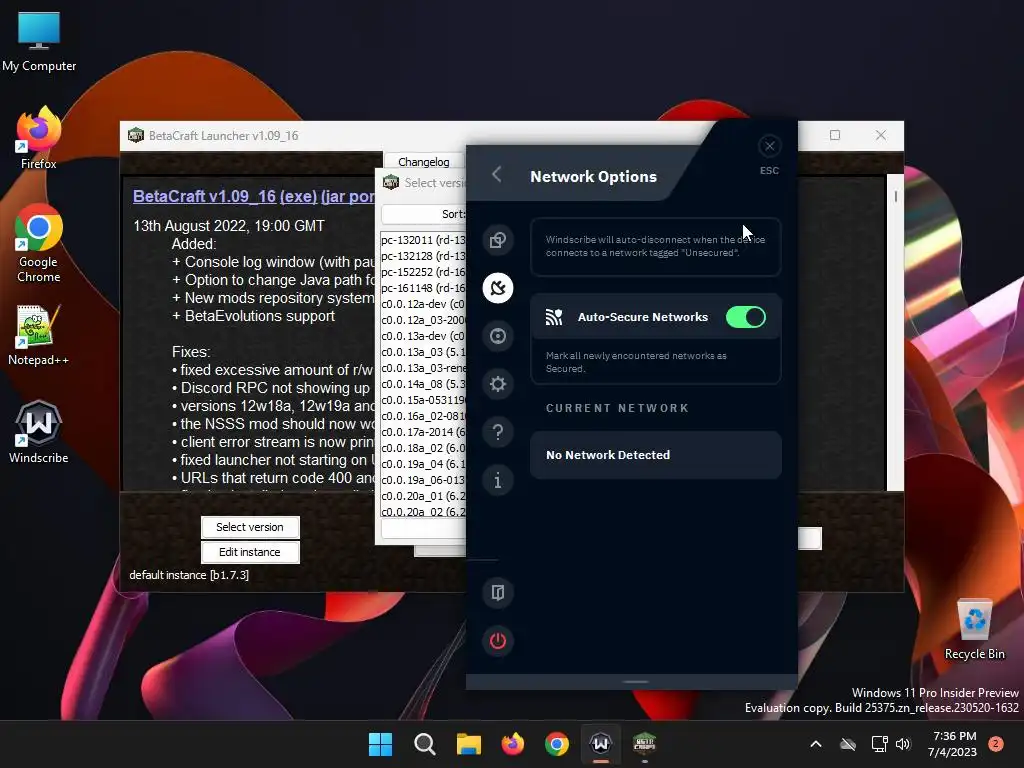1024x768 pixels.
Task: Click the network status tray icon
Action: [879, 744]
